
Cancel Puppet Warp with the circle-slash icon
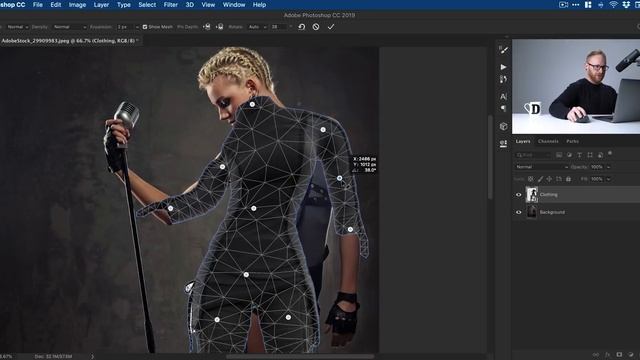click(x=316, y=27)
